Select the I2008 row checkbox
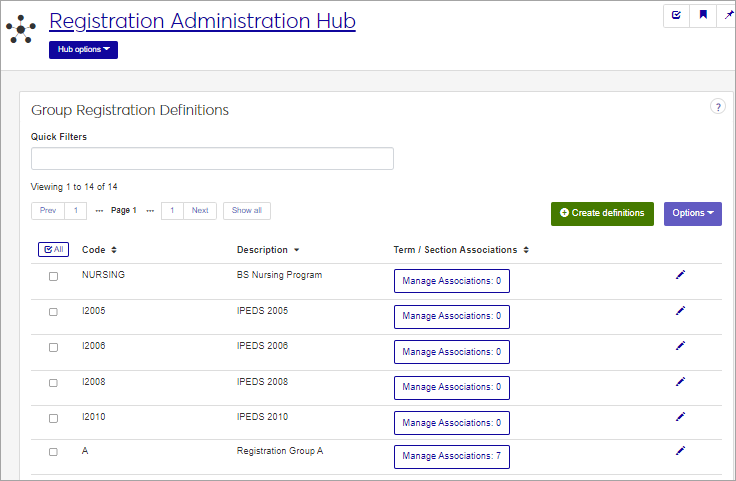736x481 pixels. [53, 382]
